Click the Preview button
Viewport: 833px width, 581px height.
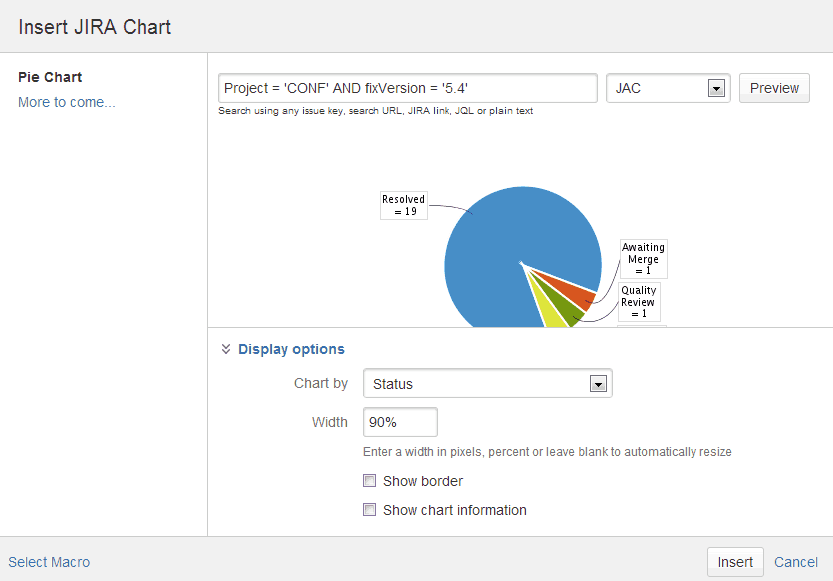774,88
